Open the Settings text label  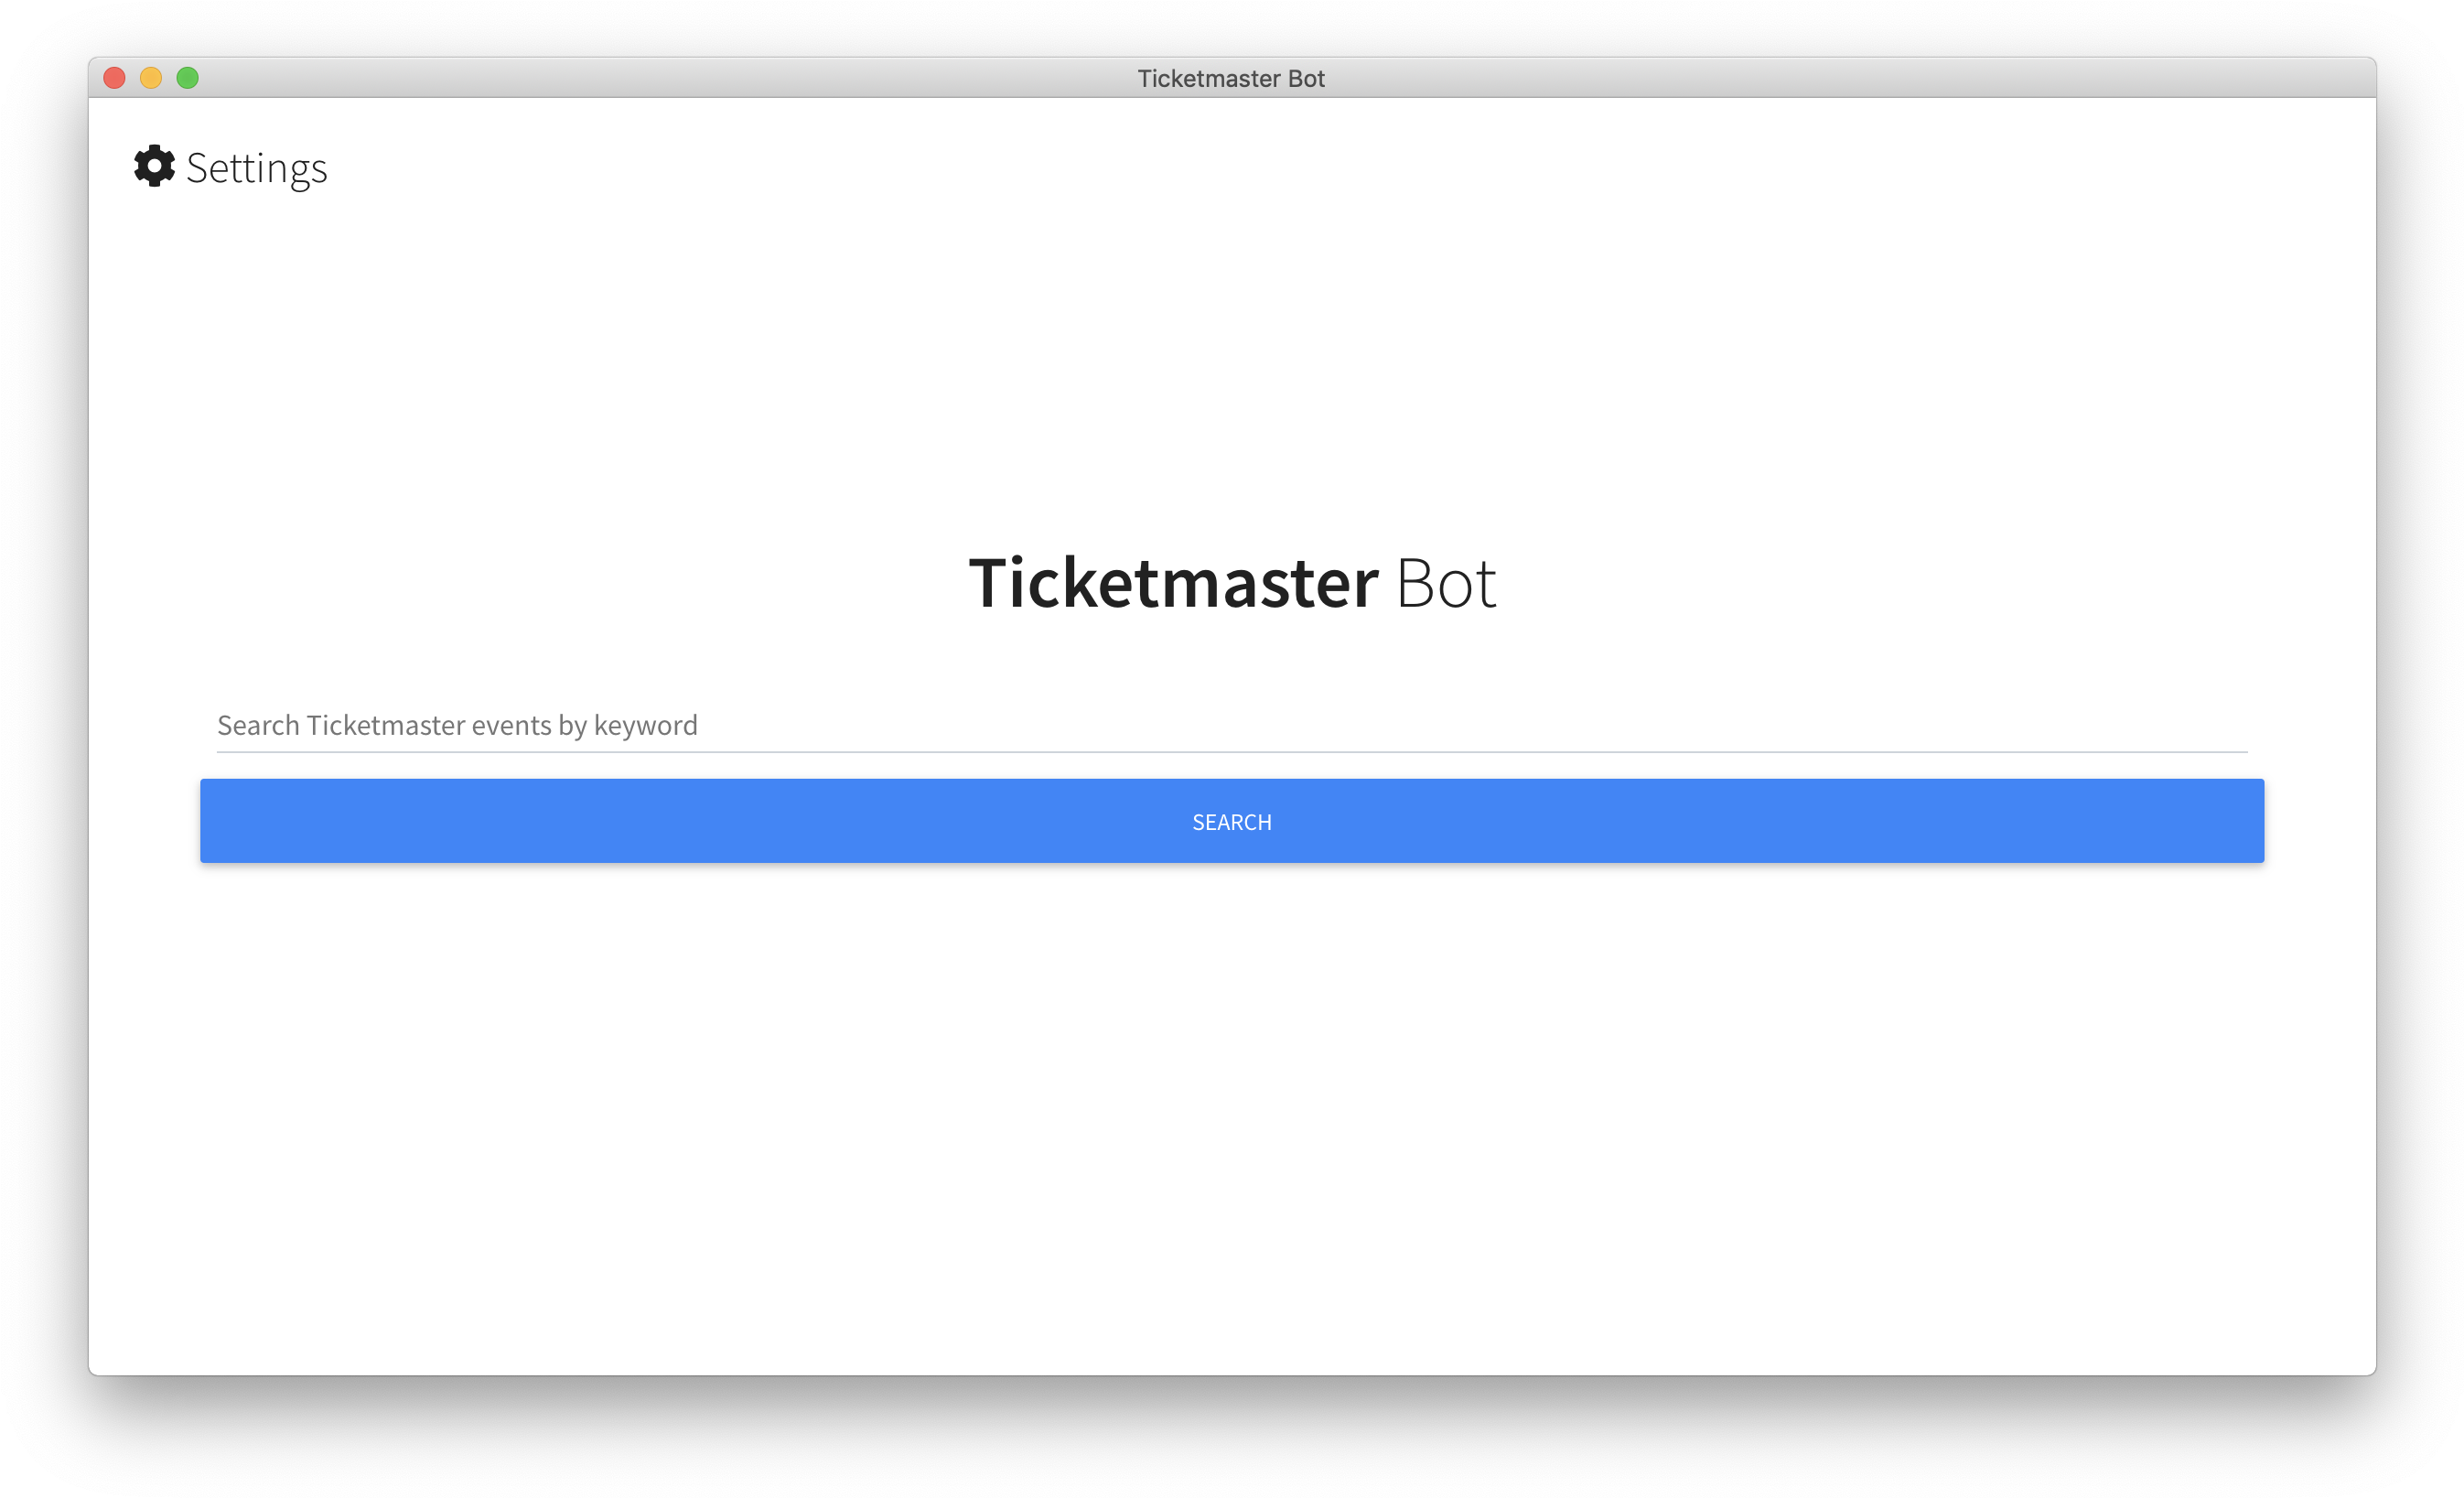(x=256, y=168)
